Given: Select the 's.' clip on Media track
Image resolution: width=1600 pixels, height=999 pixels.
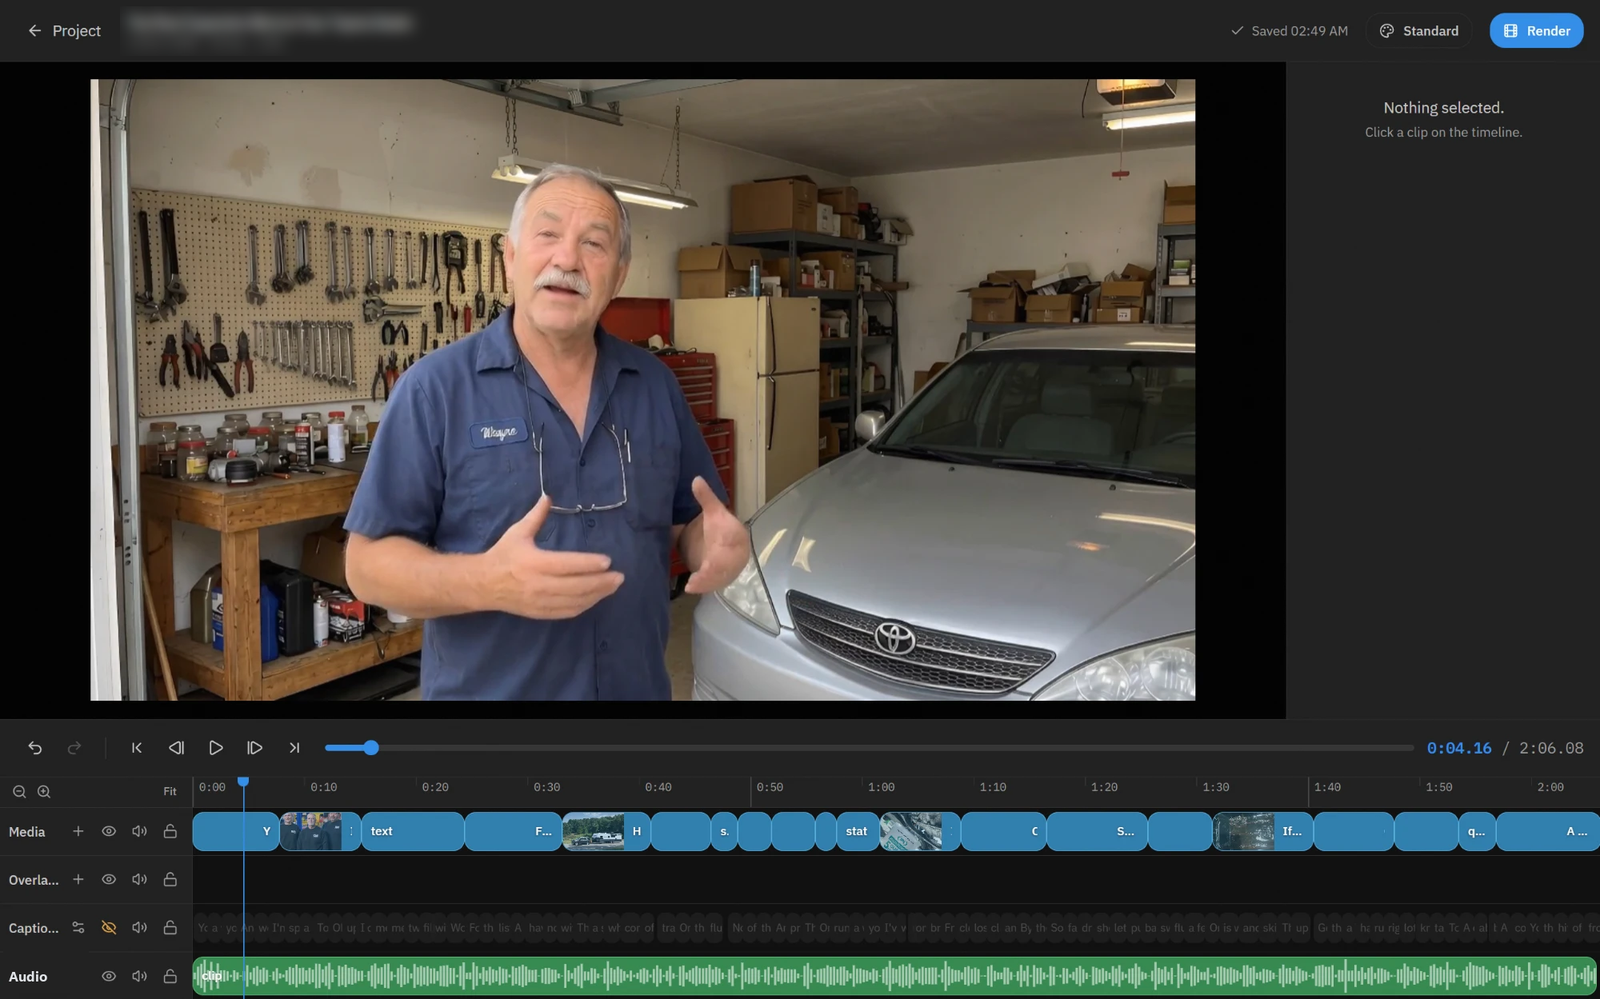Looking at the screenshot, I should (x=724, y=831).
